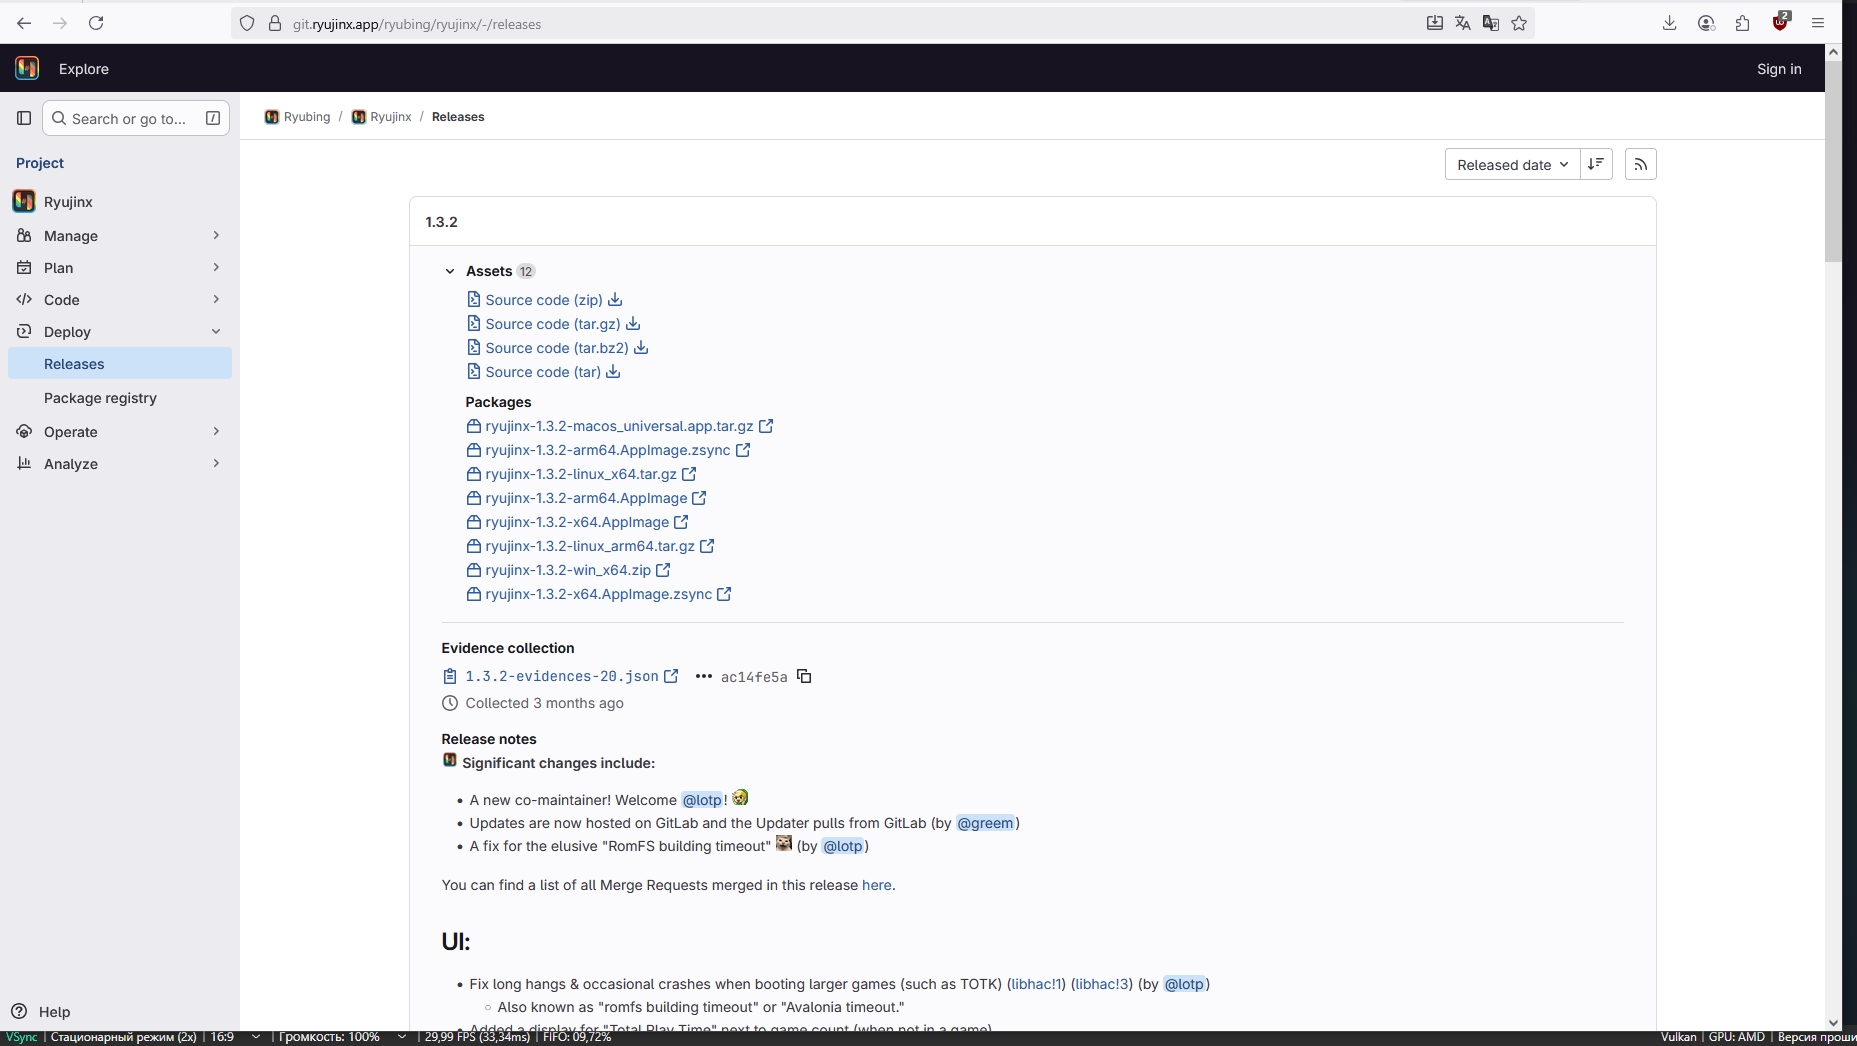Copy the evidence SHA ac14fe5a

click(804, 676)
